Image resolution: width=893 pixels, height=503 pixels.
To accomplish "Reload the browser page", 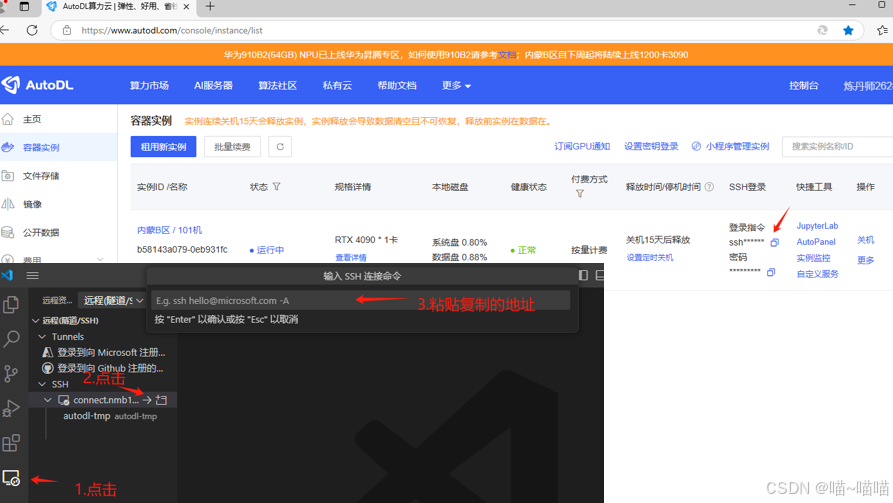I will click(32, 30).
